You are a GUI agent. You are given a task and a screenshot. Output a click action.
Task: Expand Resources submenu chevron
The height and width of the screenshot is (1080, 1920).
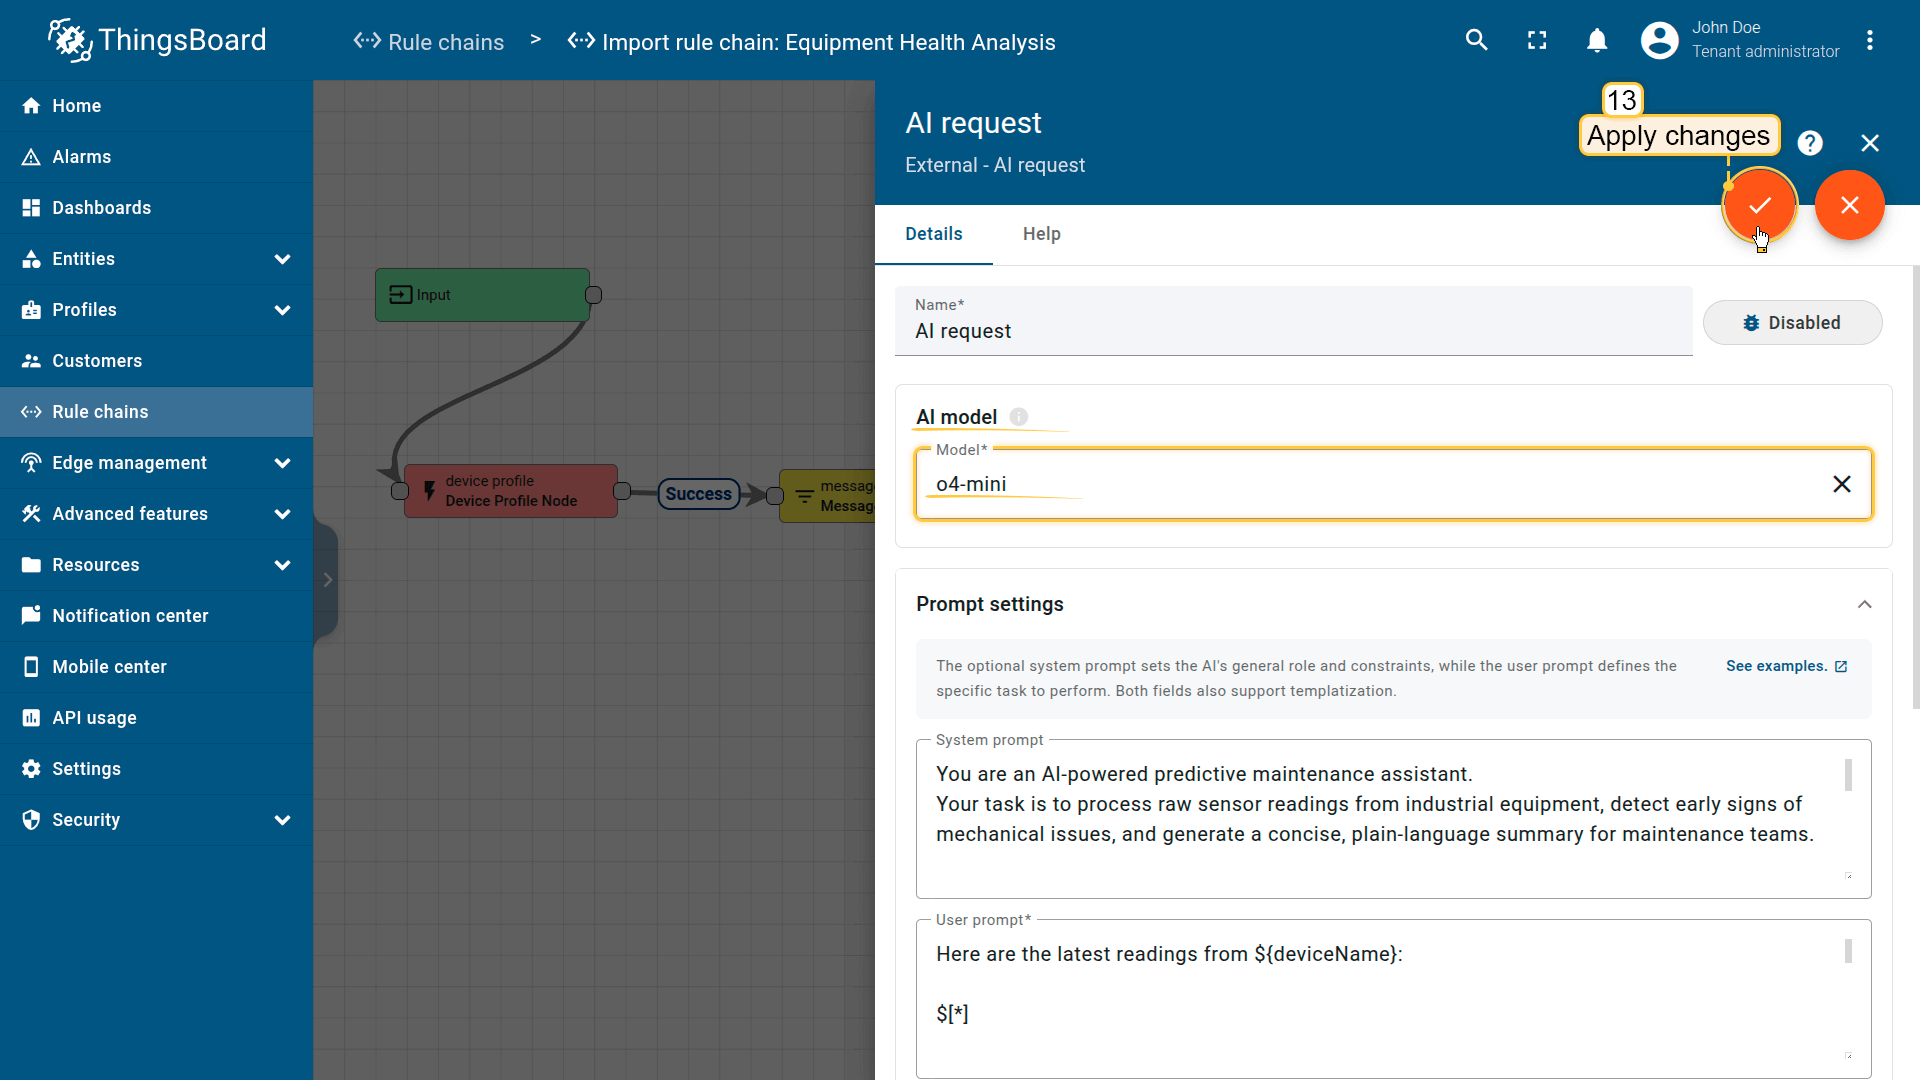[x=282, y=565]
